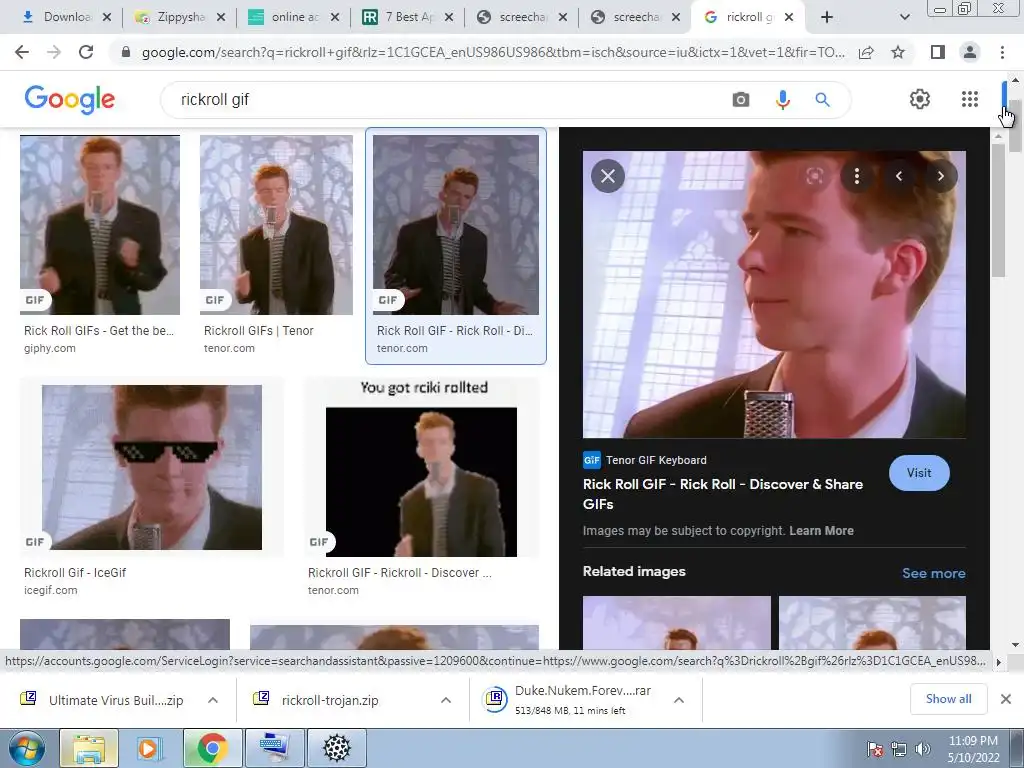Open the Chrome side panel
1024x768 pixels.
[938, 52]
